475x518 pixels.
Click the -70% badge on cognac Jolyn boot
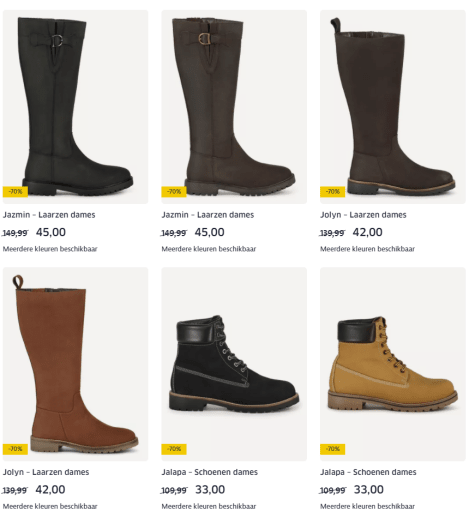point(15,449)
